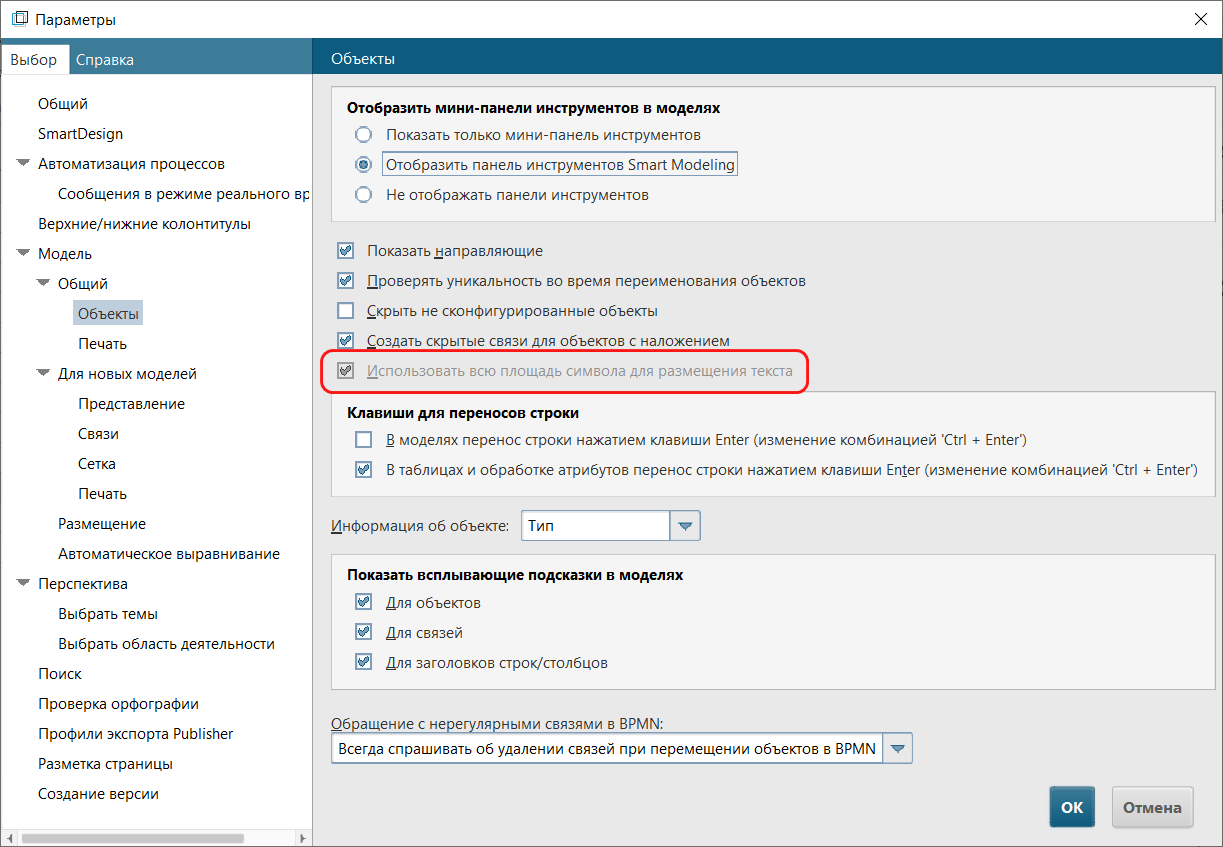Toggle 'Показать направляющие' checkbox
Image resolution: width=1223 pixels, height=847 pixels.
click(346, 251)
